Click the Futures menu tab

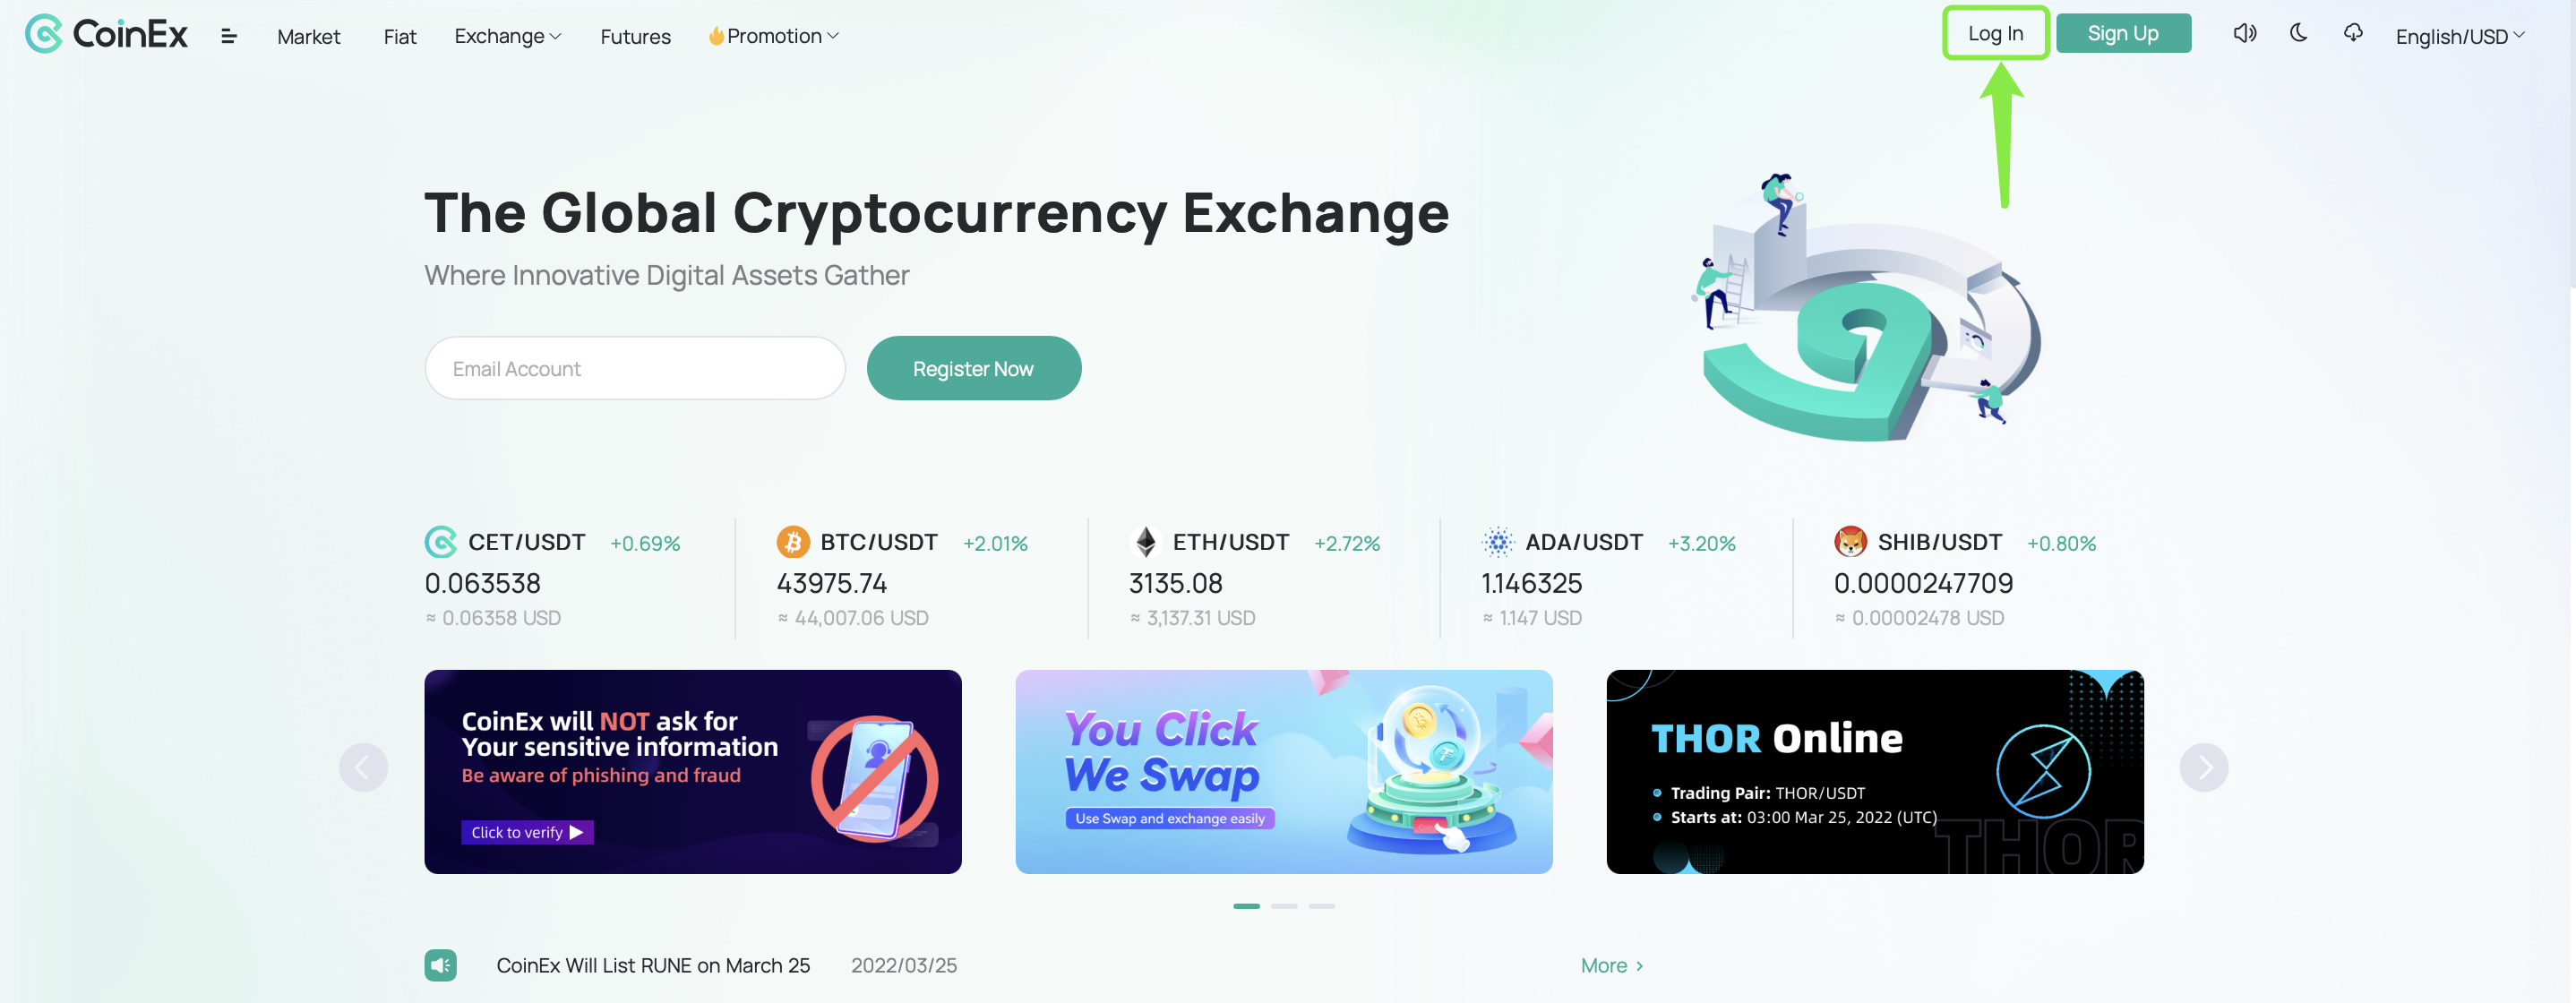click(634, 33)
